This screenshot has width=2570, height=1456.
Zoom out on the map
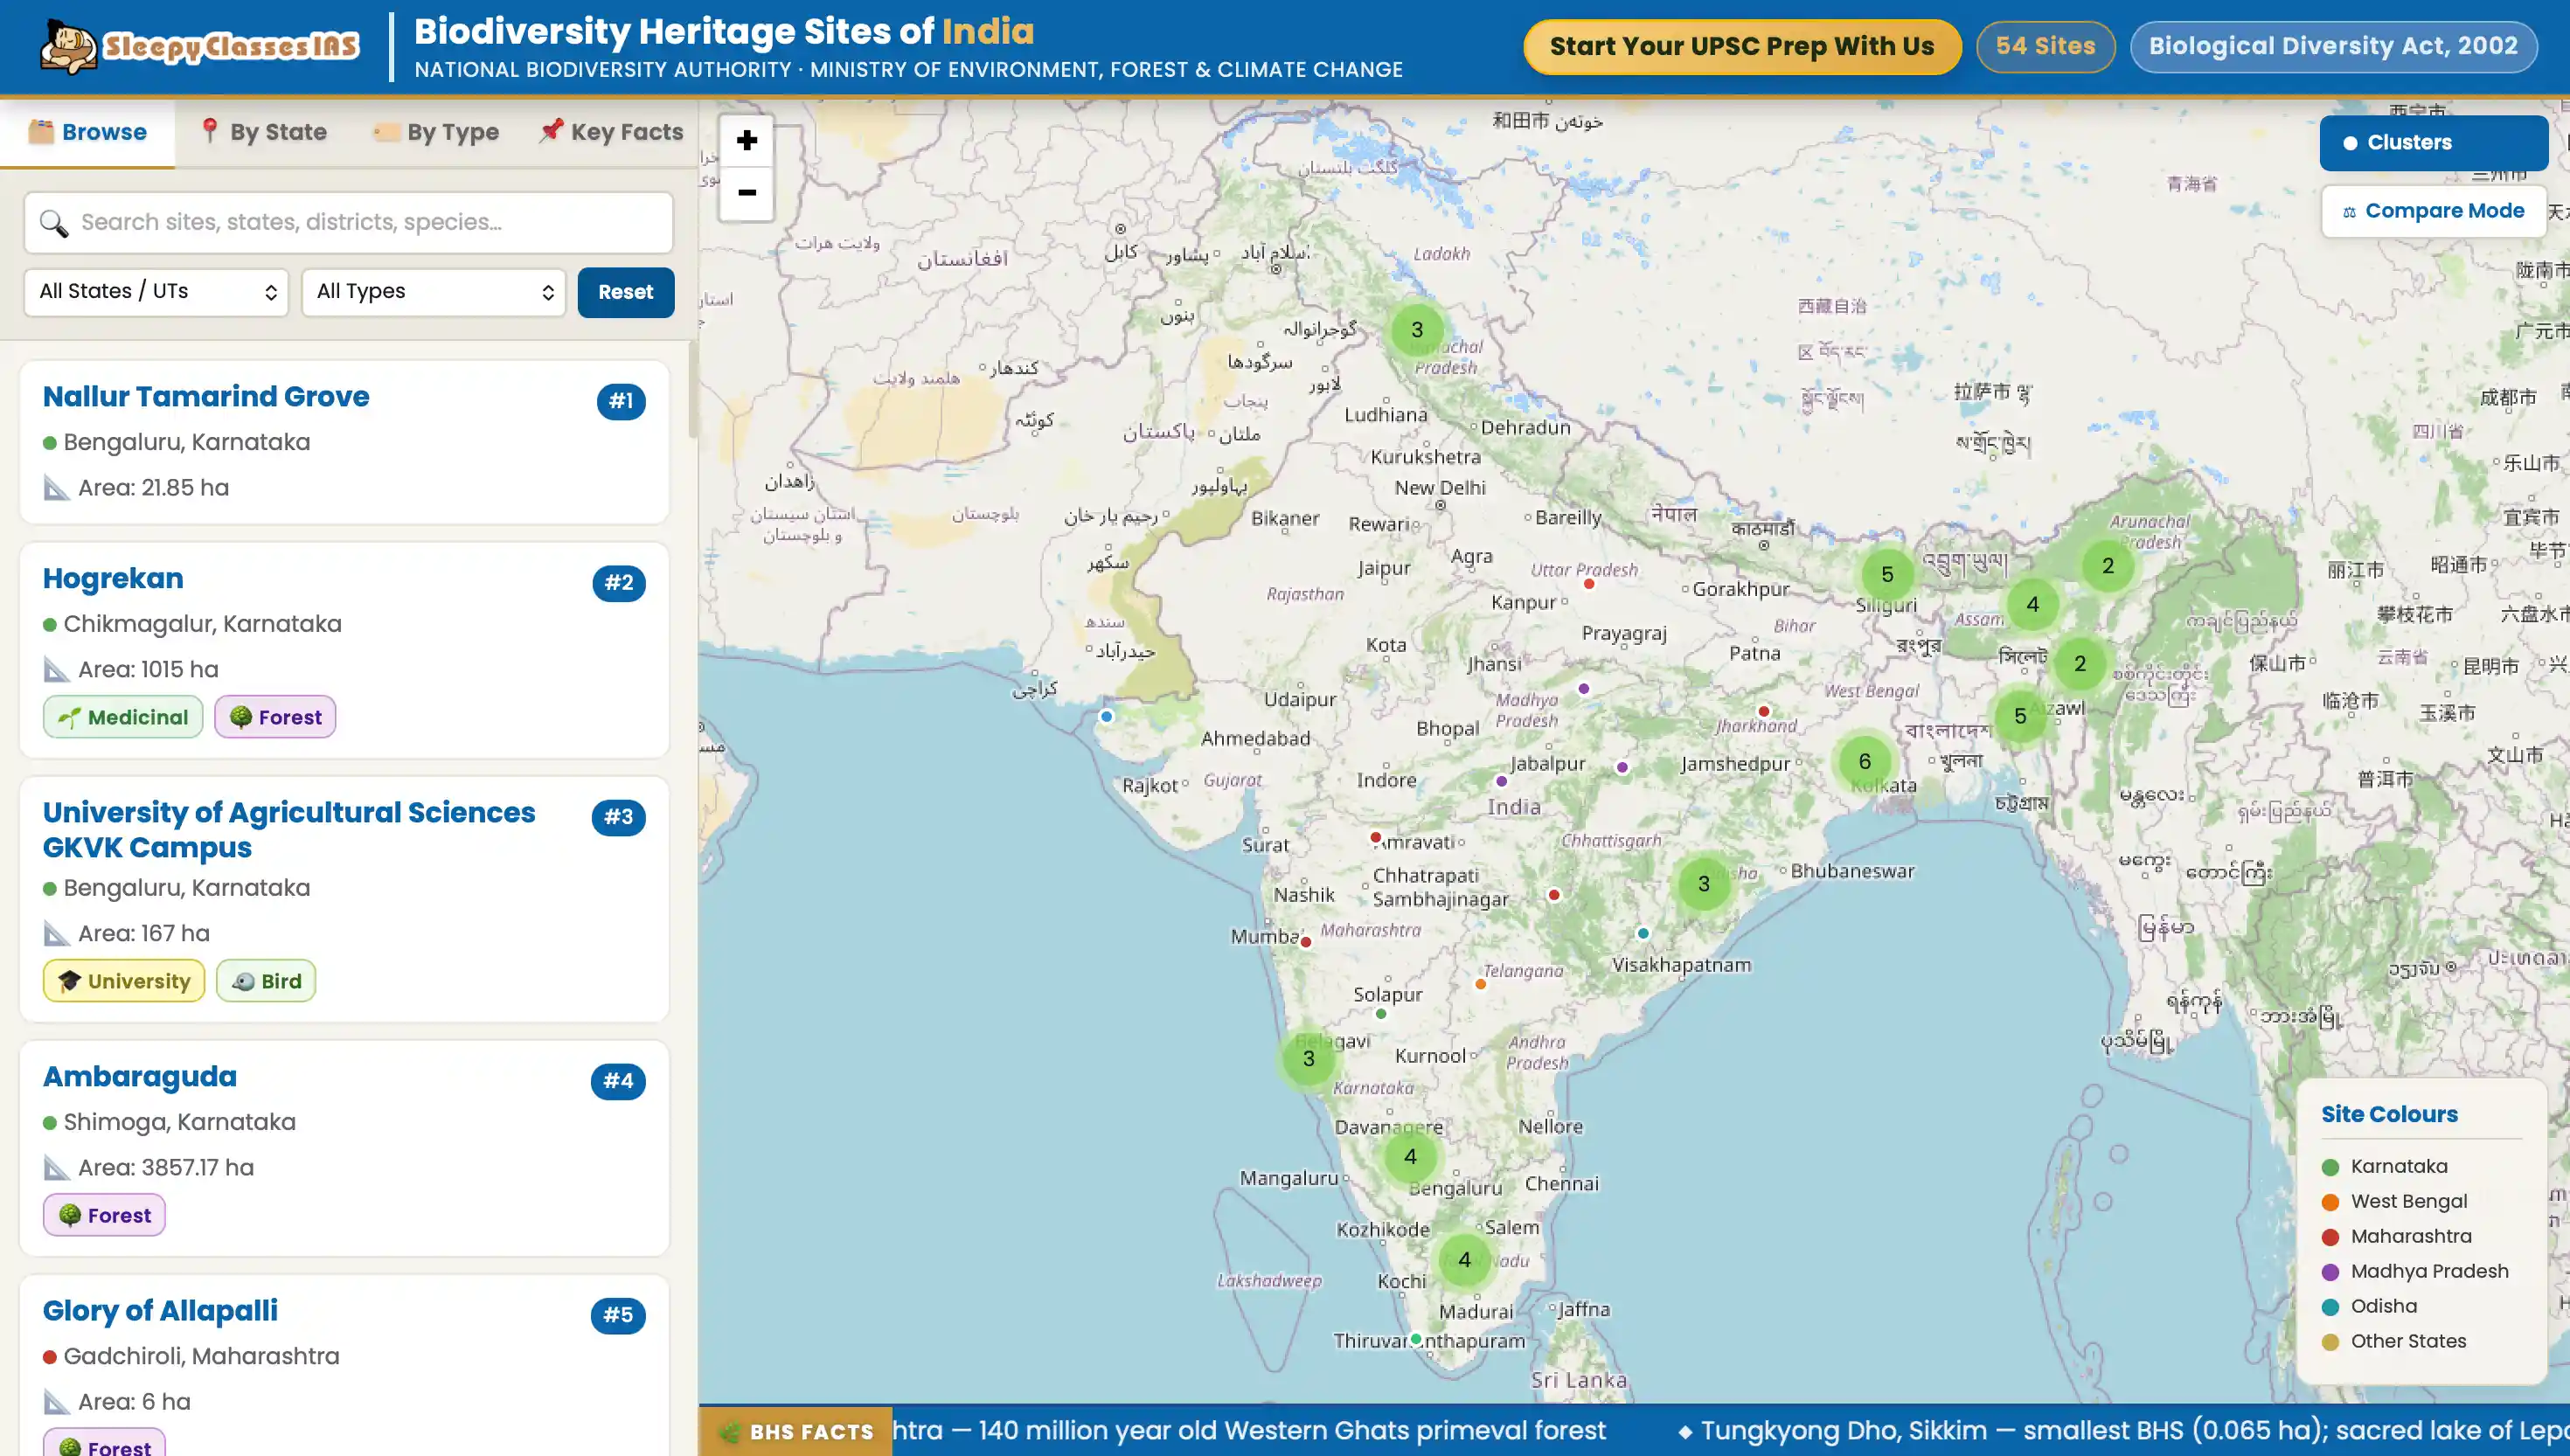pyautogui.click(x=746, y=193)
